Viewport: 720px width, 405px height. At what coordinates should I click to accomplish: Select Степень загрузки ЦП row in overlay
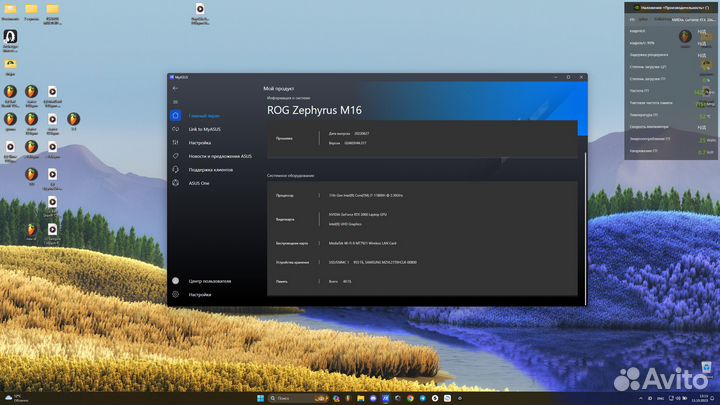[x=671, y=67]
